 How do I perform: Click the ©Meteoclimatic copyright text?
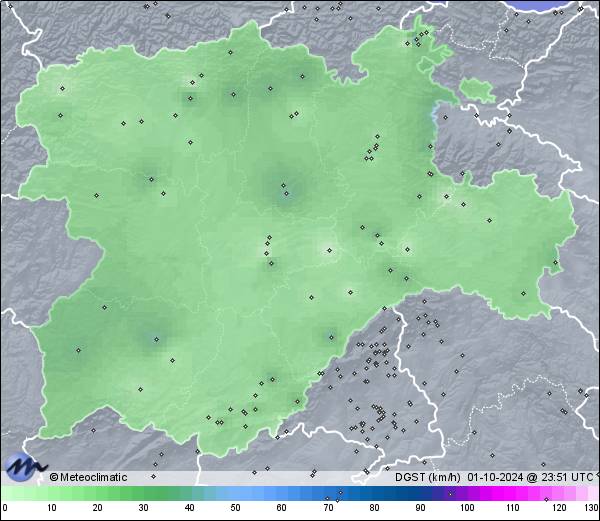pos(88,477)
